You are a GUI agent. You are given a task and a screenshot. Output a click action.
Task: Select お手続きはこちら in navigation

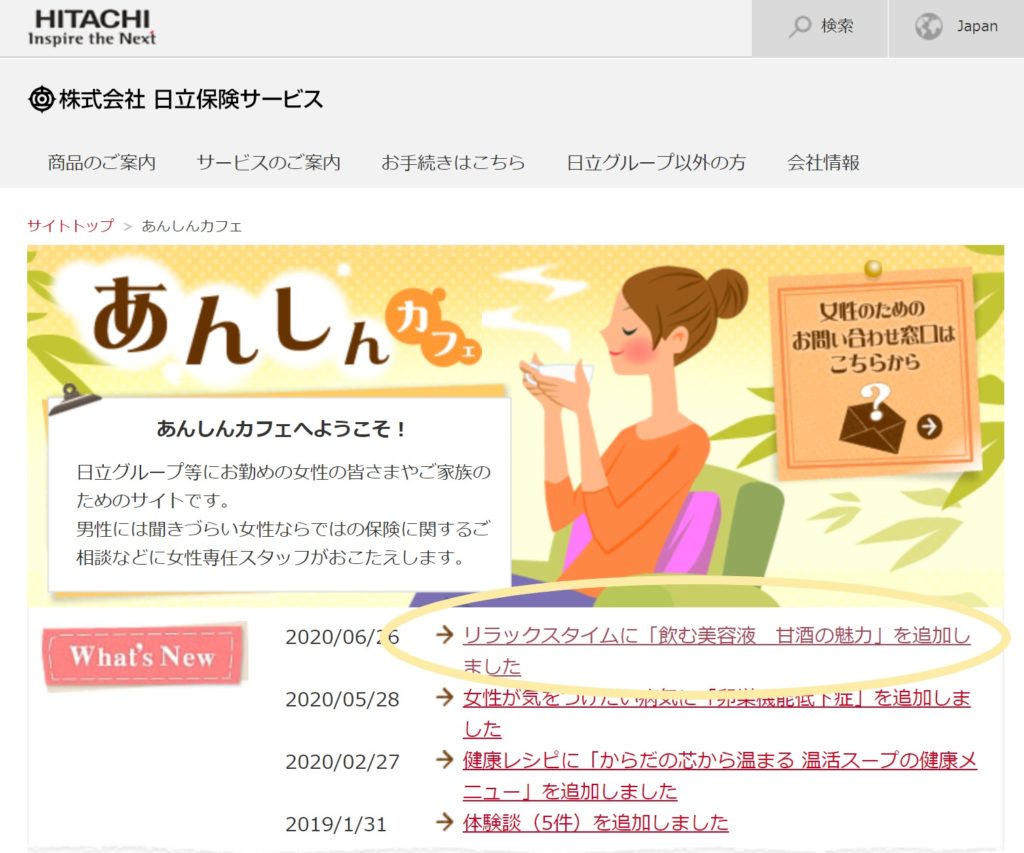coord(453,162)
